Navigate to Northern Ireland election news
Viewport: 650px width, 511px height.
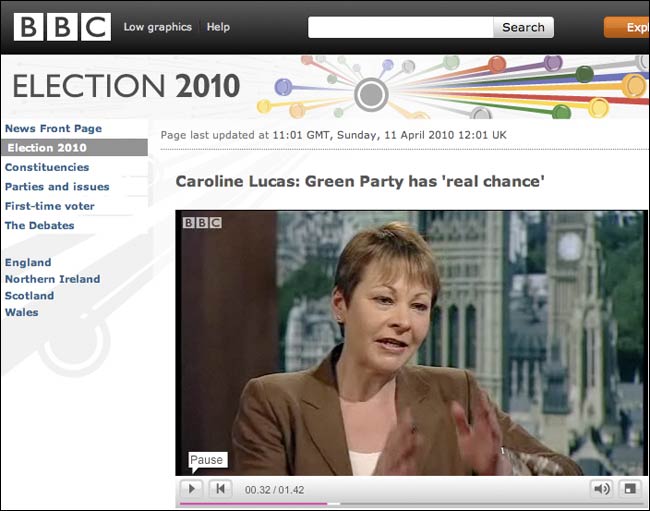click(x=53, y=279)
